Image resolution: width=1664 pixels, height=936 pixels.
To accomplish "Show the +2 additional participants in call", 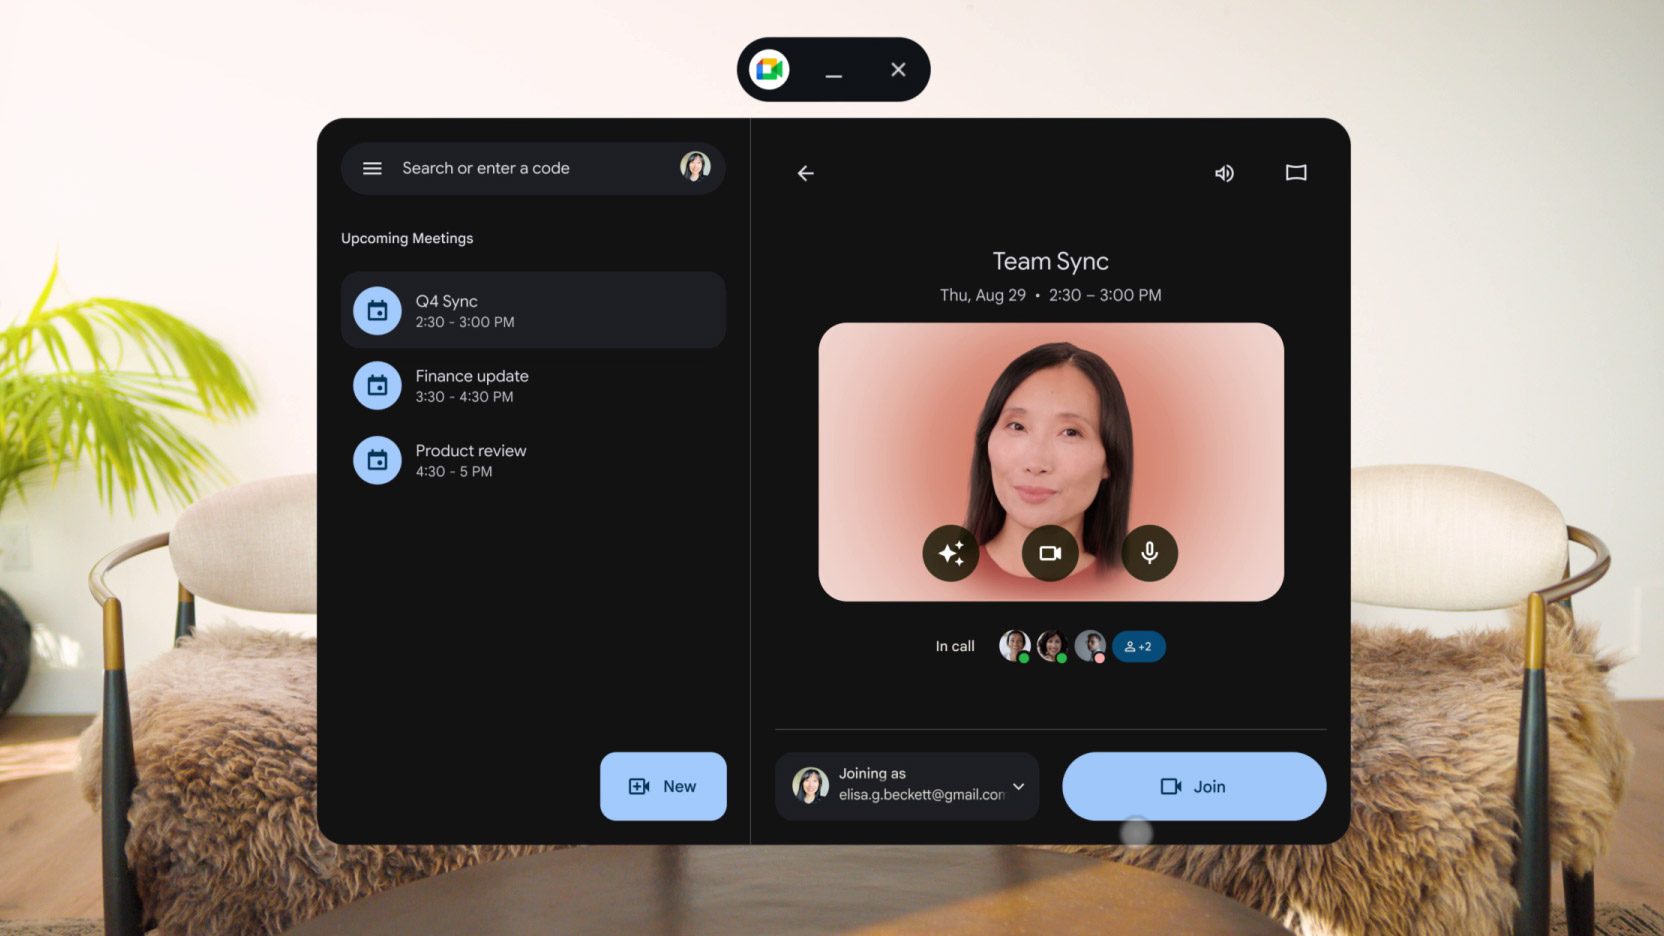I will [1138, 647].
